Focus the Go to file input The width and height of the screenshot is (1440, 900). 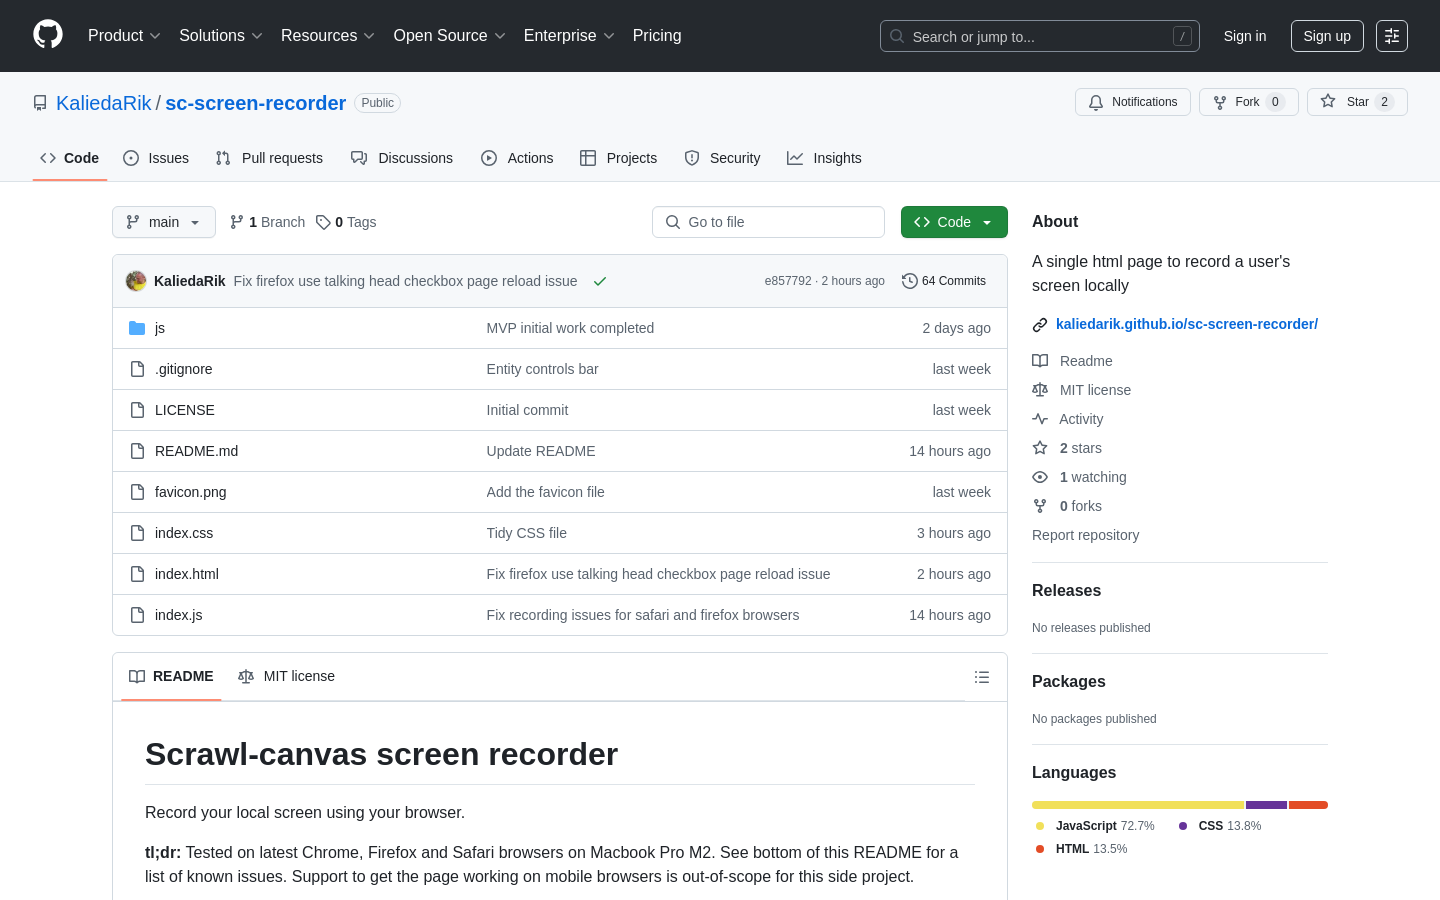(x=768, y=222)
